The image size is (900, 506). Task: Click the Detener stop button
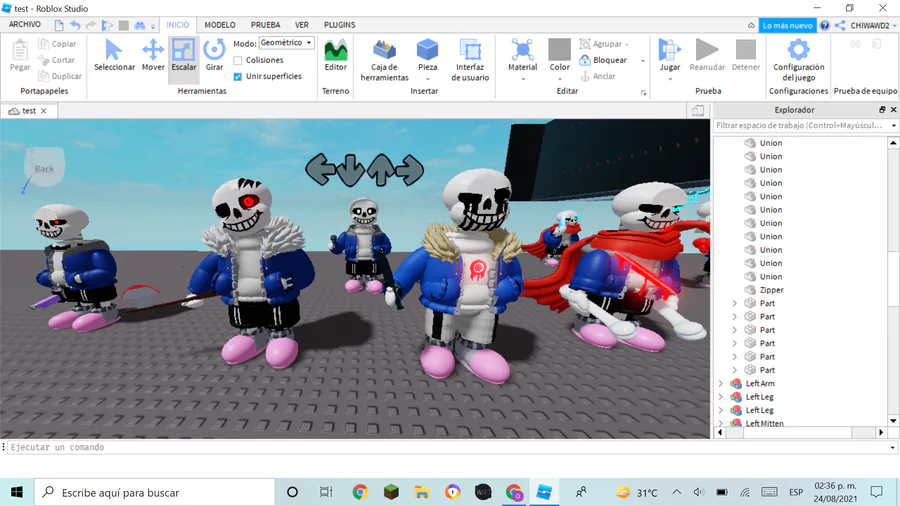[746, 56]
